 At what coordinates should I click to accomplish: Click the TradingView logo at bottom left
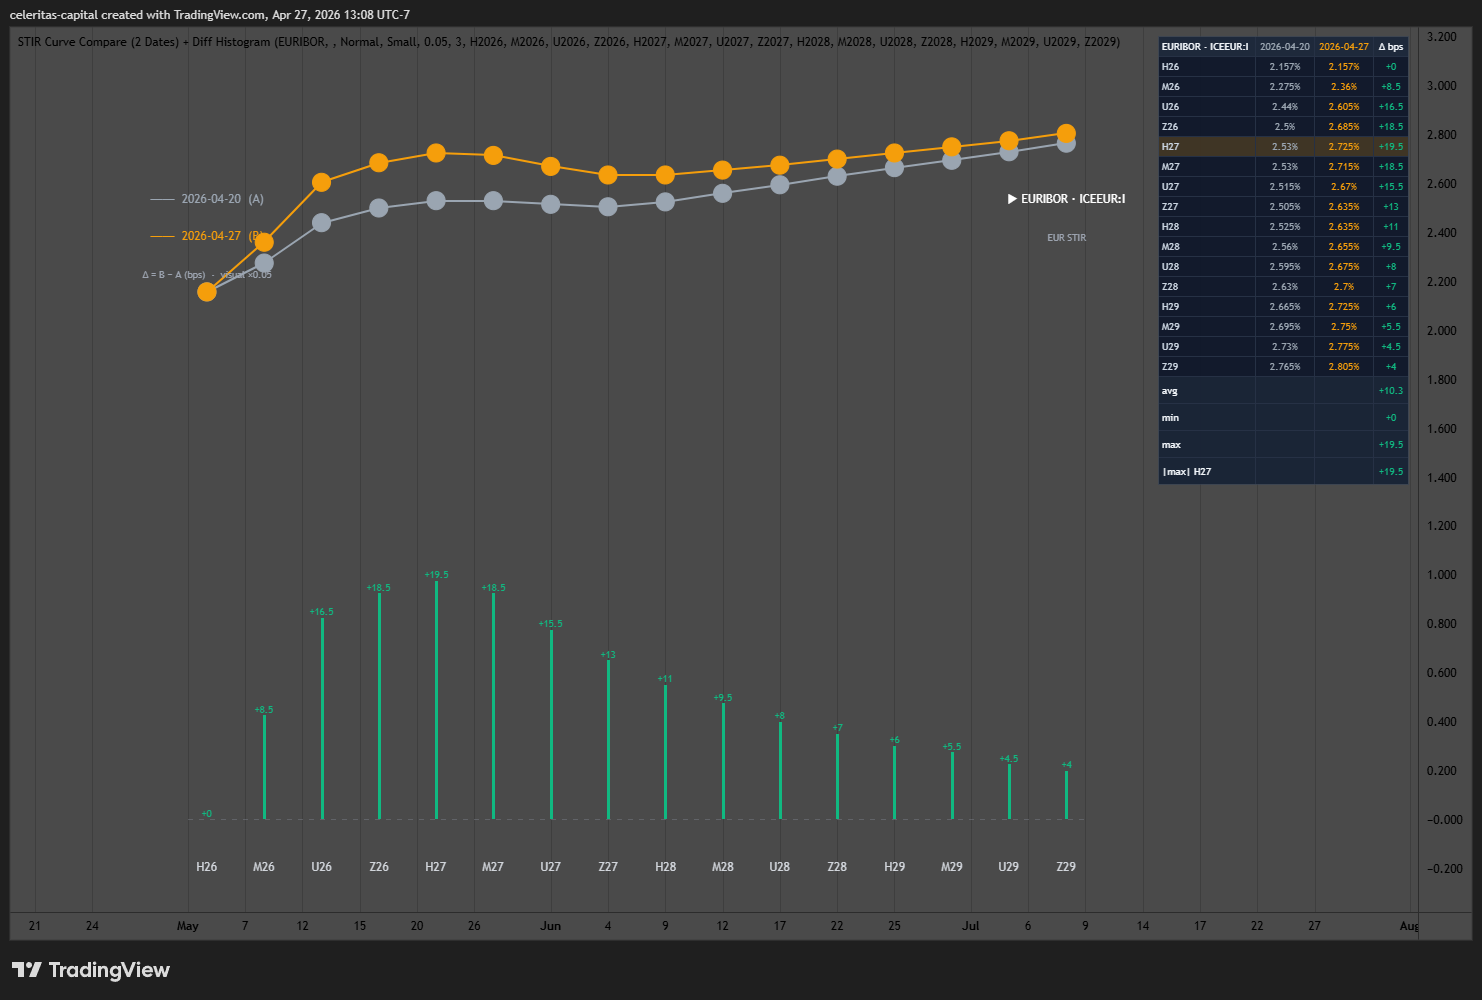(x=90, y=970)
